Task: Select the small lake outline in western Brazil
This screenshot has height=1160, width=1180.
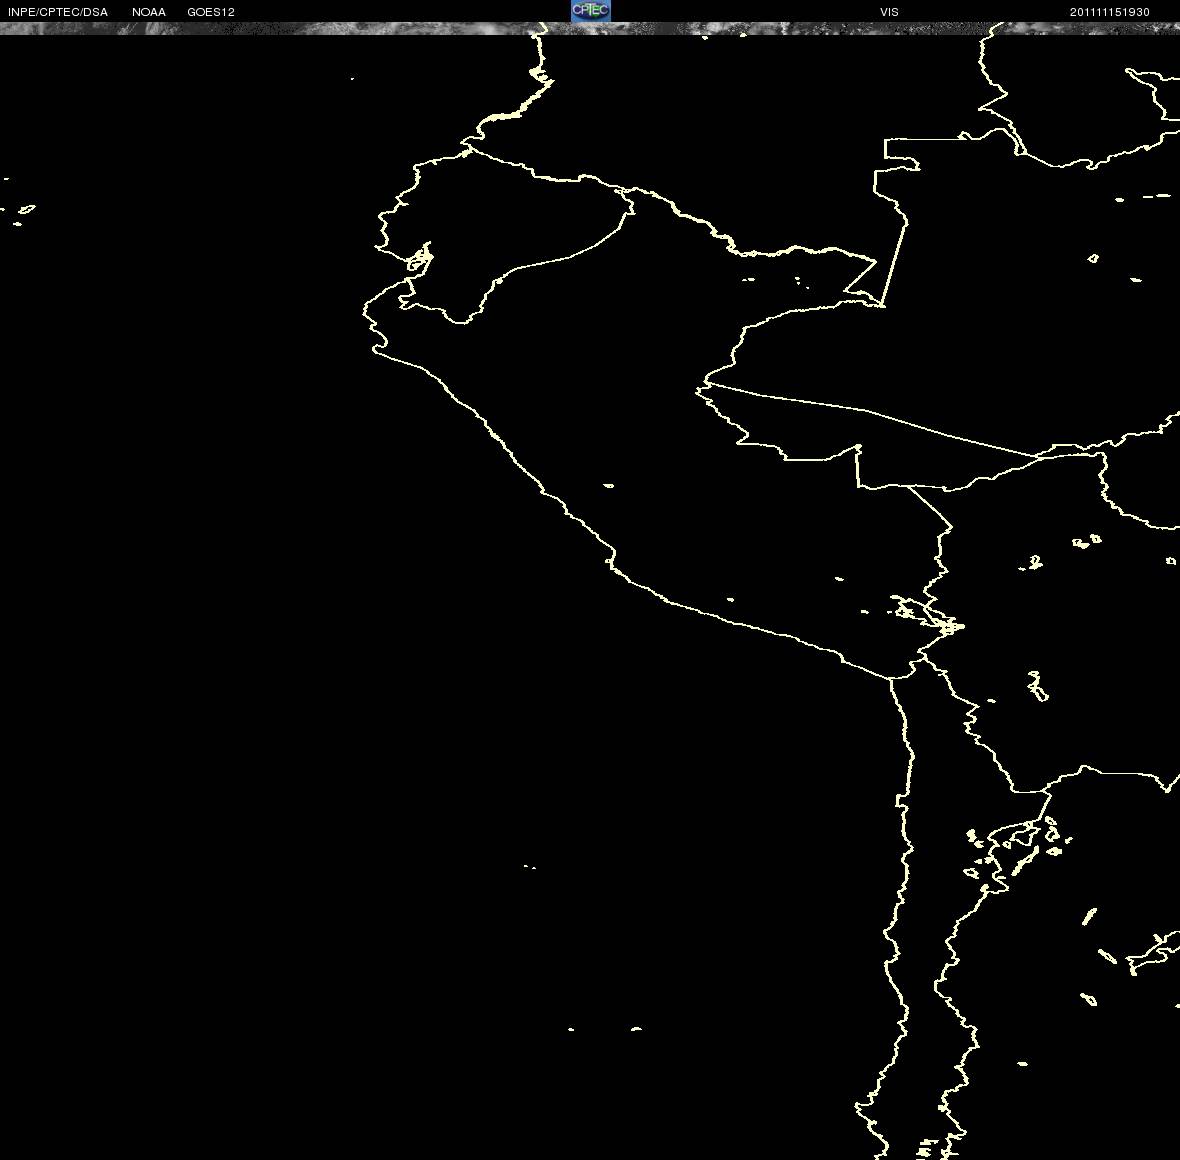Action: (1093, 258)
